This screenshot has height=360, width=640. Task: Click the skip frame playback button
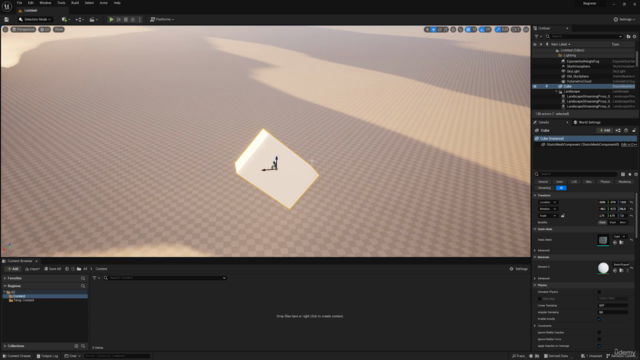[119, 19]
